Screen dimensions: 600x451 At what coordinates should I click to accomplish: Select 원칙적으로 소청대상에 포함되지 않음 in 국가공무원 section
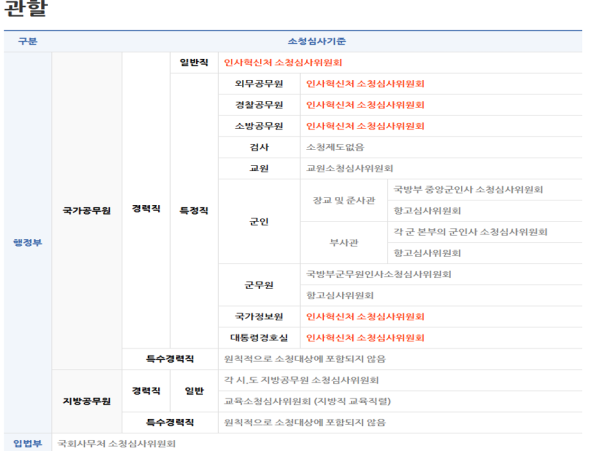pyautogui.click(x=305, y=359)
